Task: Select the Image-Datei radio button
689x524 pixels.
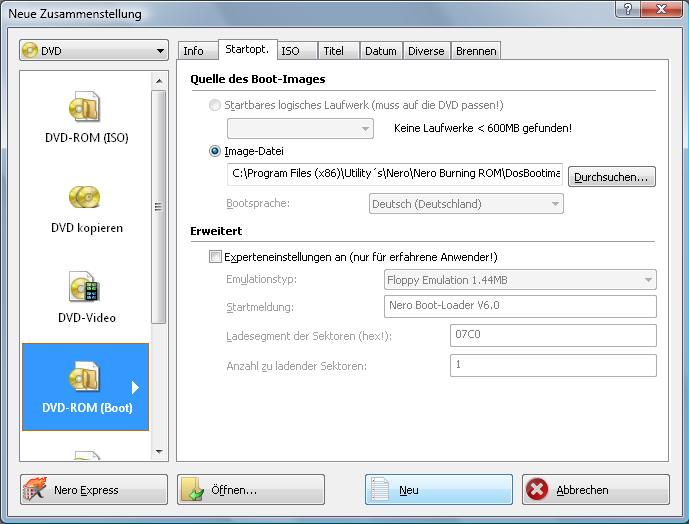Action: (x=214, y=151)
